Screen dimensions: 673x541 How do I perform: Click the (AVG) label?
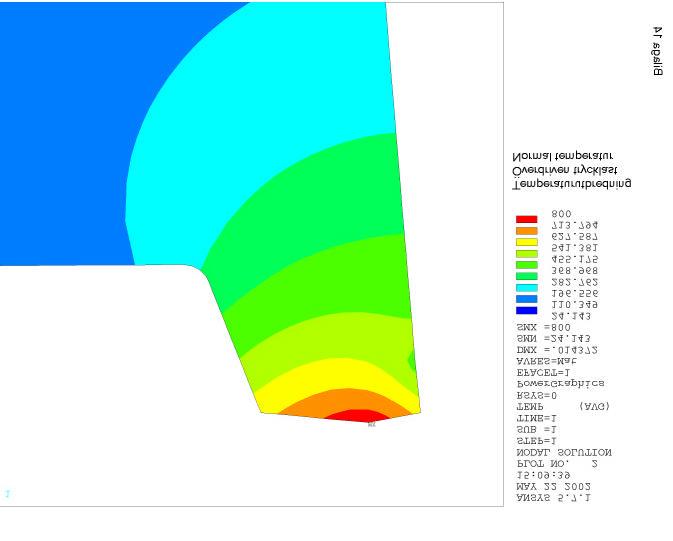pyautogui.click(x=594, y=407)
